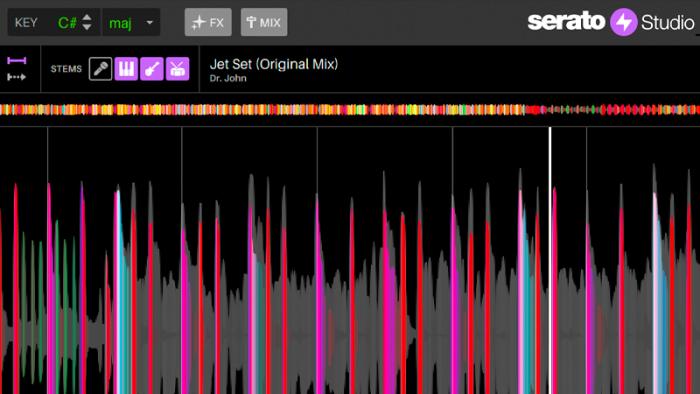Click the colored track overview waveform

tap(350, 109)
